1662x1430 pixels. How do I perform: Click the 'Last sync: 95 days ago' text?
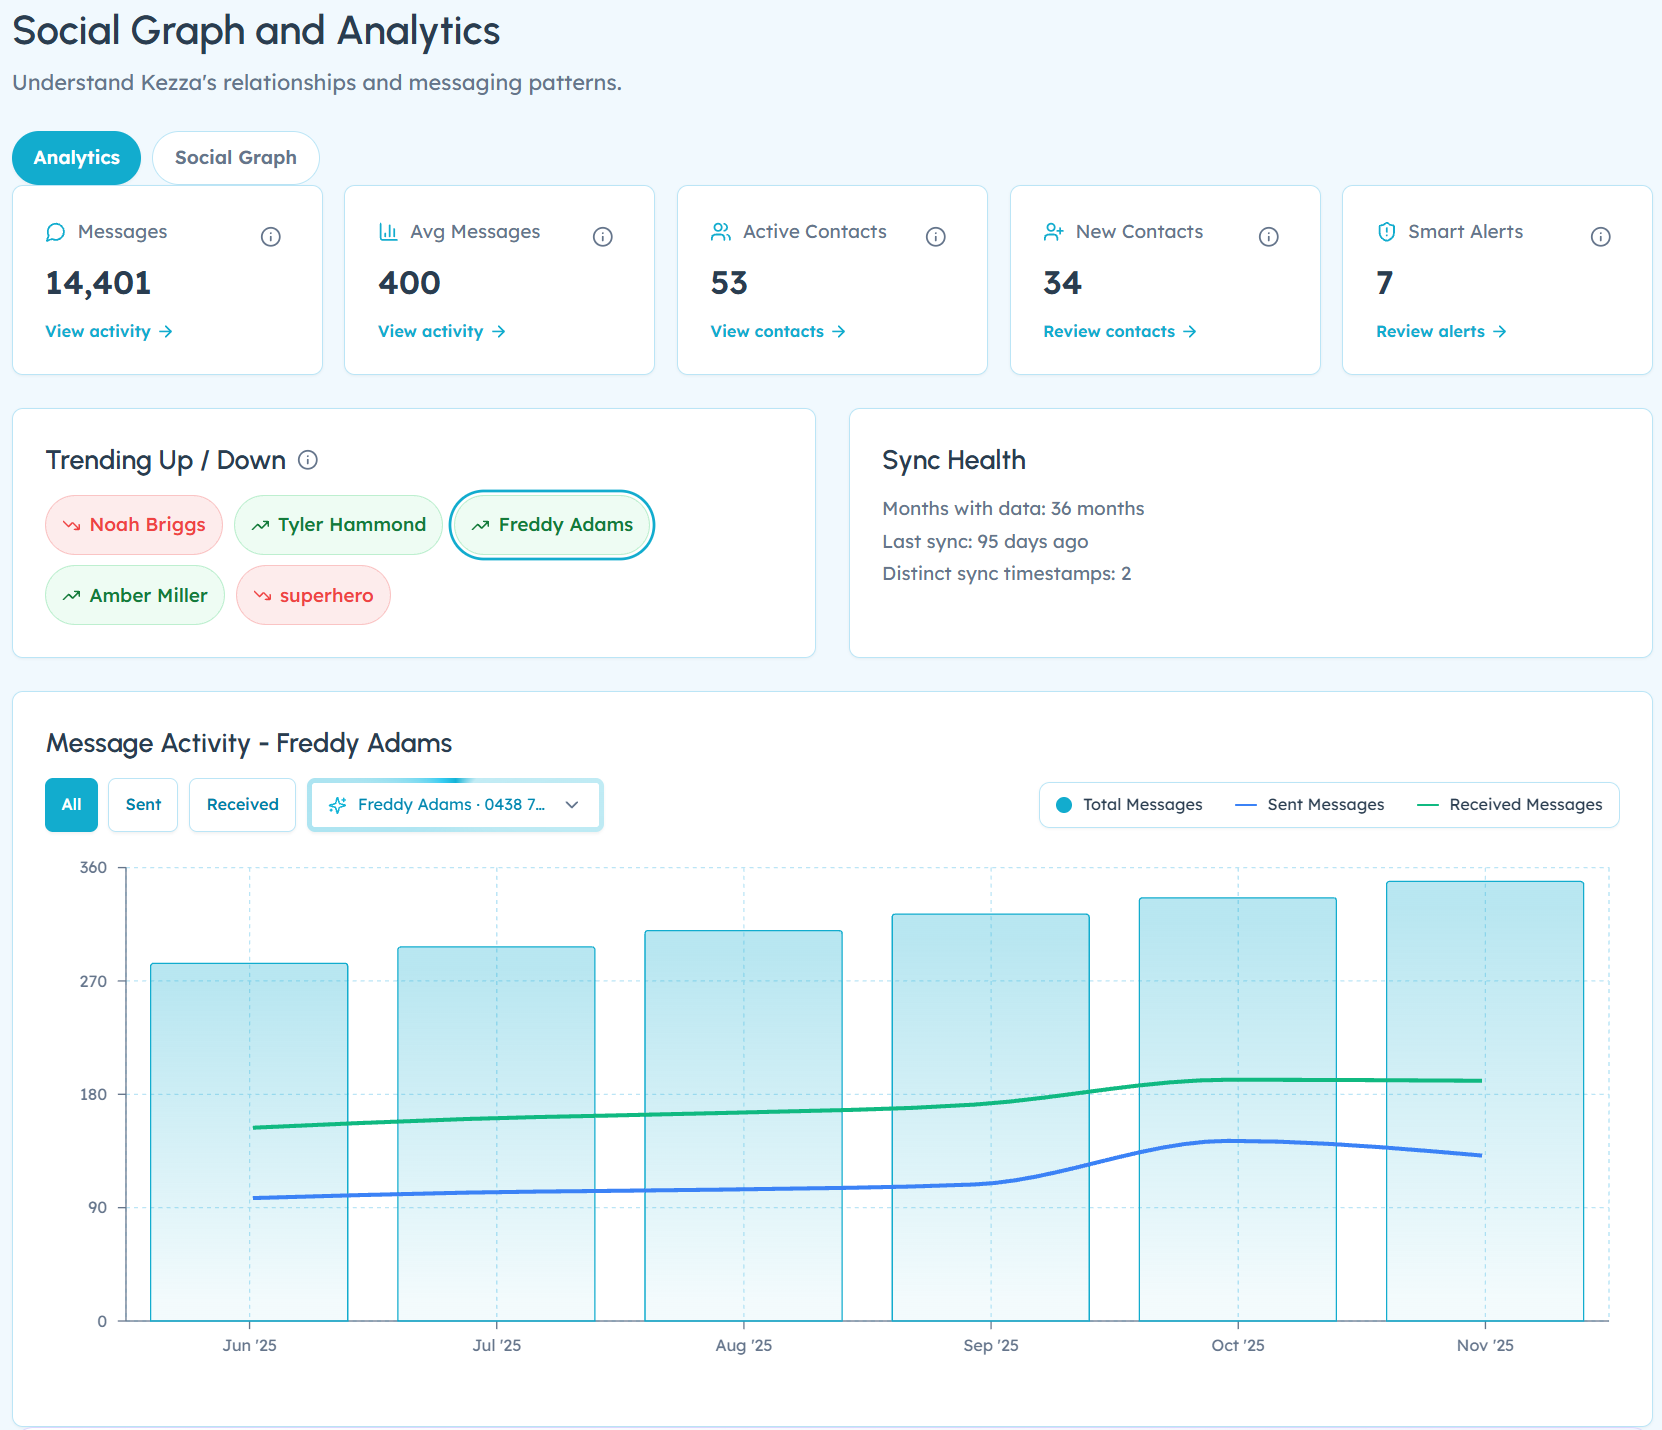(985, 542)
